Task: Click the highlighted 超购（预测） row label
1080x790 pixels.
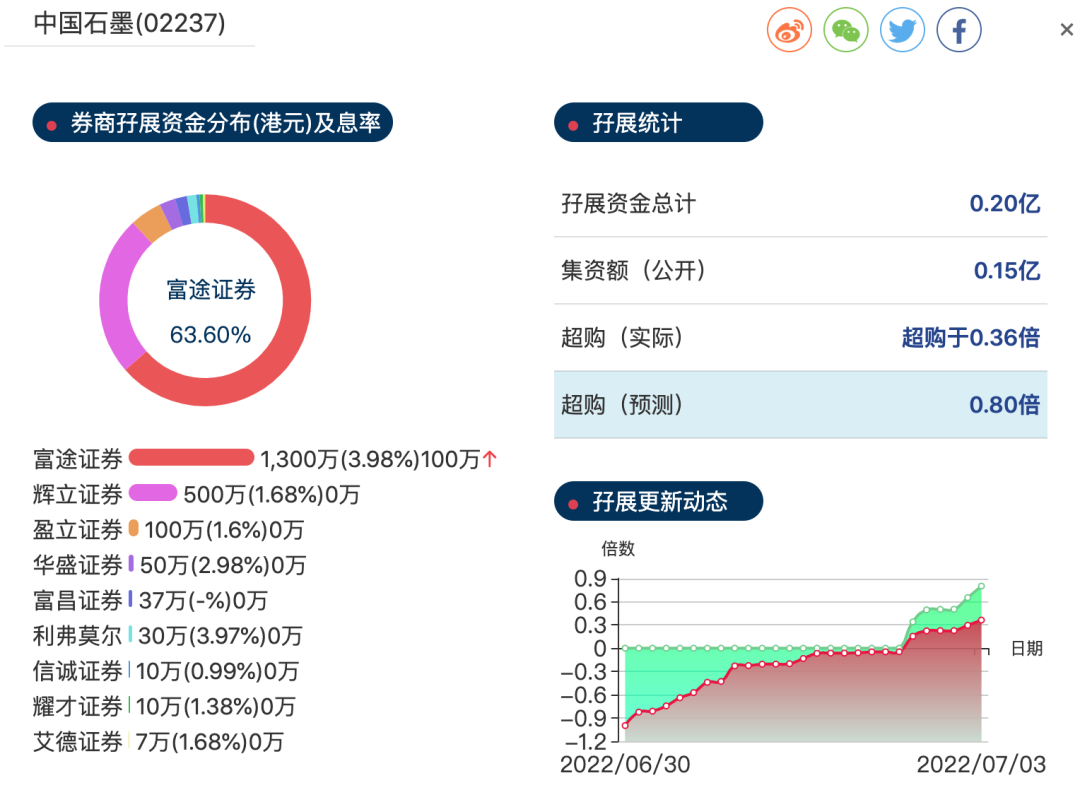Action: tap(623, 404)
